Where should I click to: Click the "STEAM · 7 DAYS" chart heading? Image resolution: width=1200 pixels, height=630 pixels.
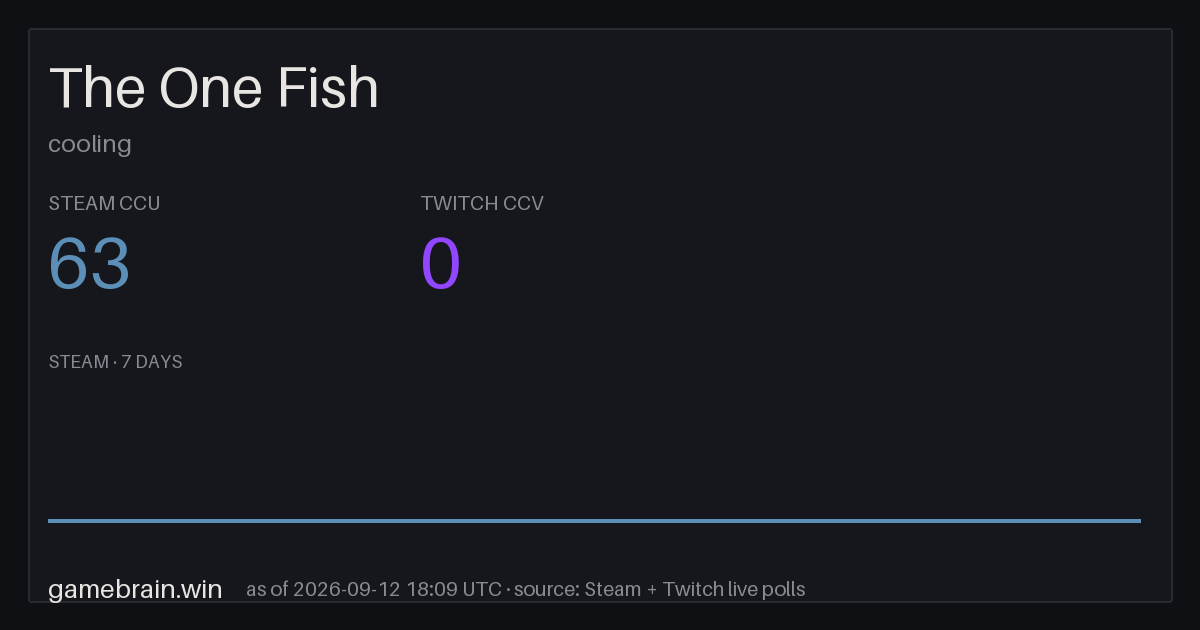coord(115,362)
